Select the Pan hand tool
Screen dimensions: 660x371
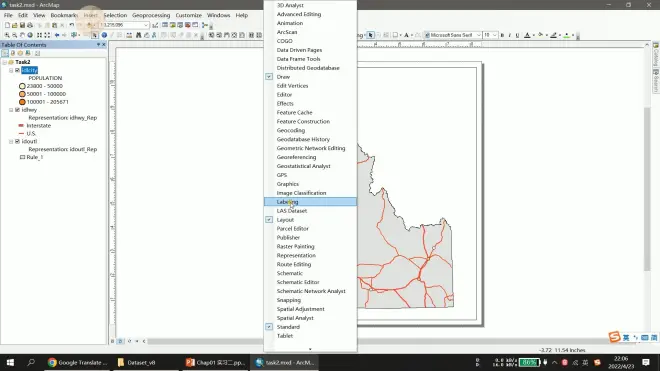click(22, 35)
